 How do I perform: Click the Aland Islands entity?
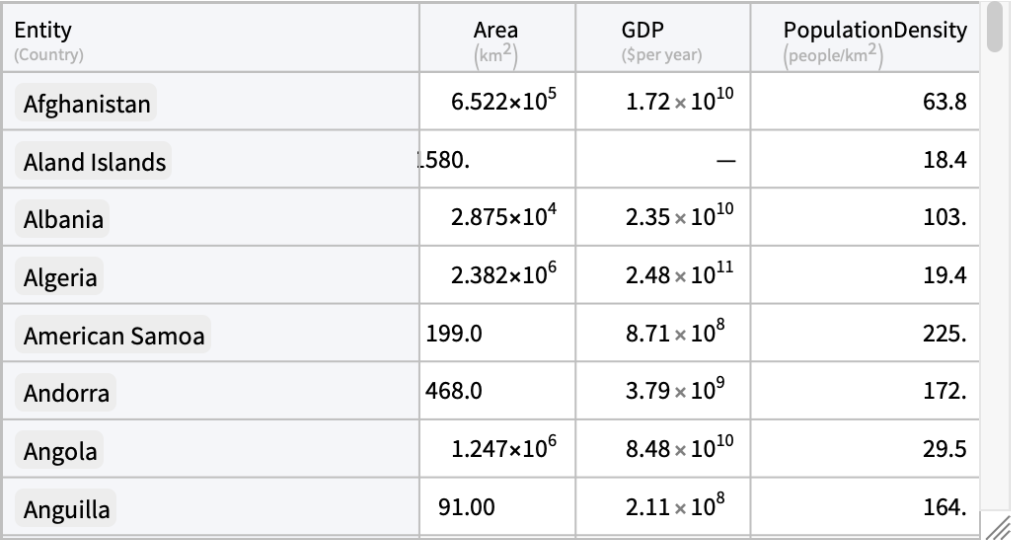point(94,162)
